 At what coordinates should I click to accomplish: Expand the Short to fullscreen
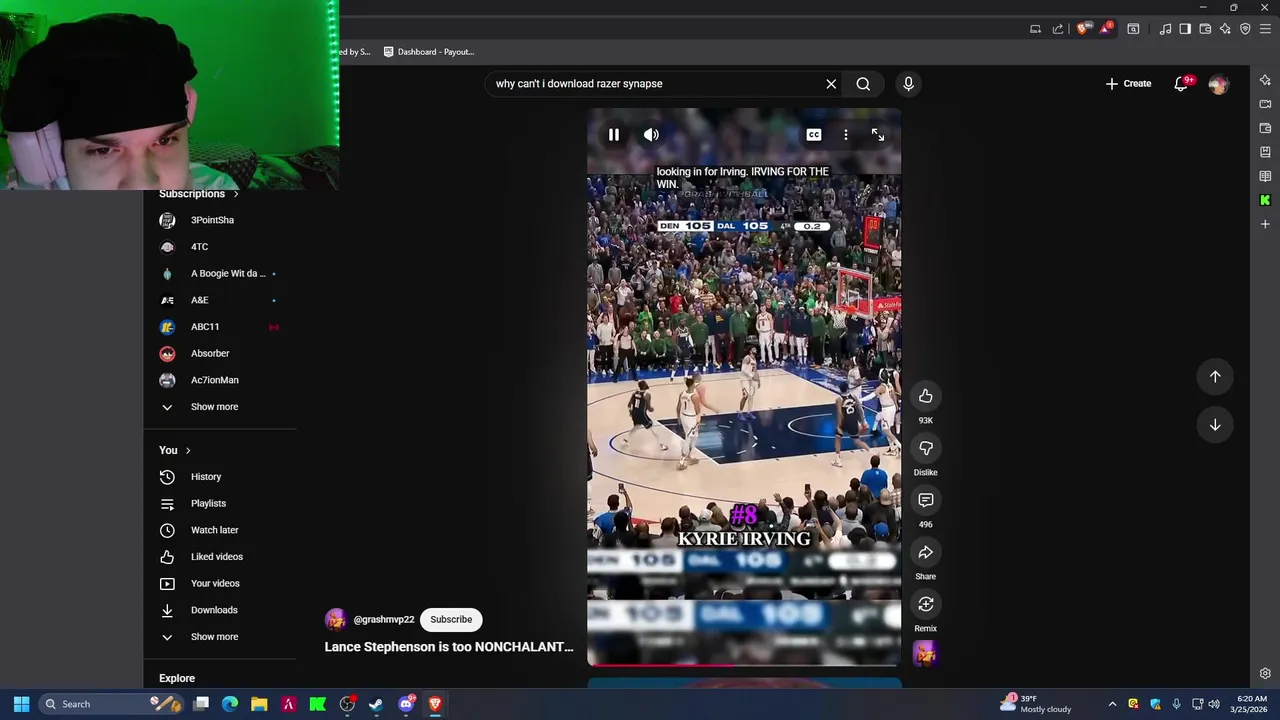pos(878,135)
